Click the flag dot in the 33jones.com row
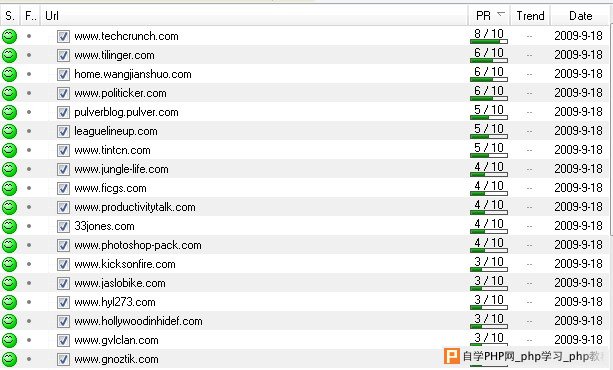 click(29, 226)
